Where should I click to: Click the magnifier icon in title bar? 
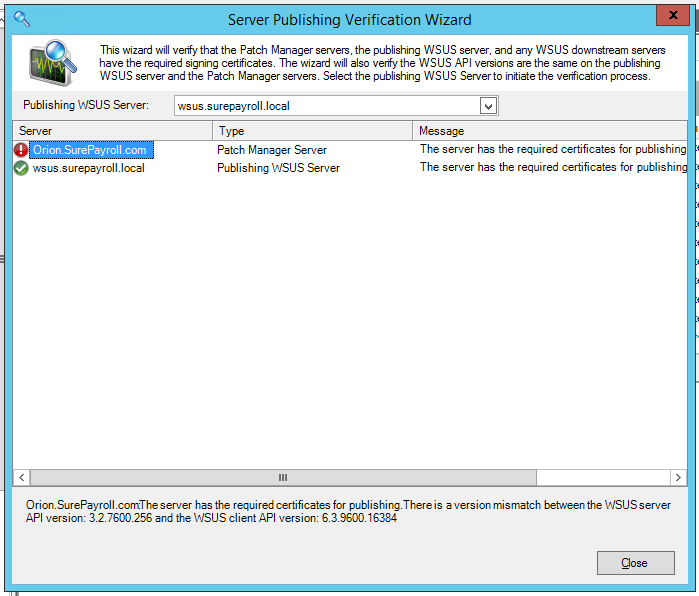click(x=21, y=19)
